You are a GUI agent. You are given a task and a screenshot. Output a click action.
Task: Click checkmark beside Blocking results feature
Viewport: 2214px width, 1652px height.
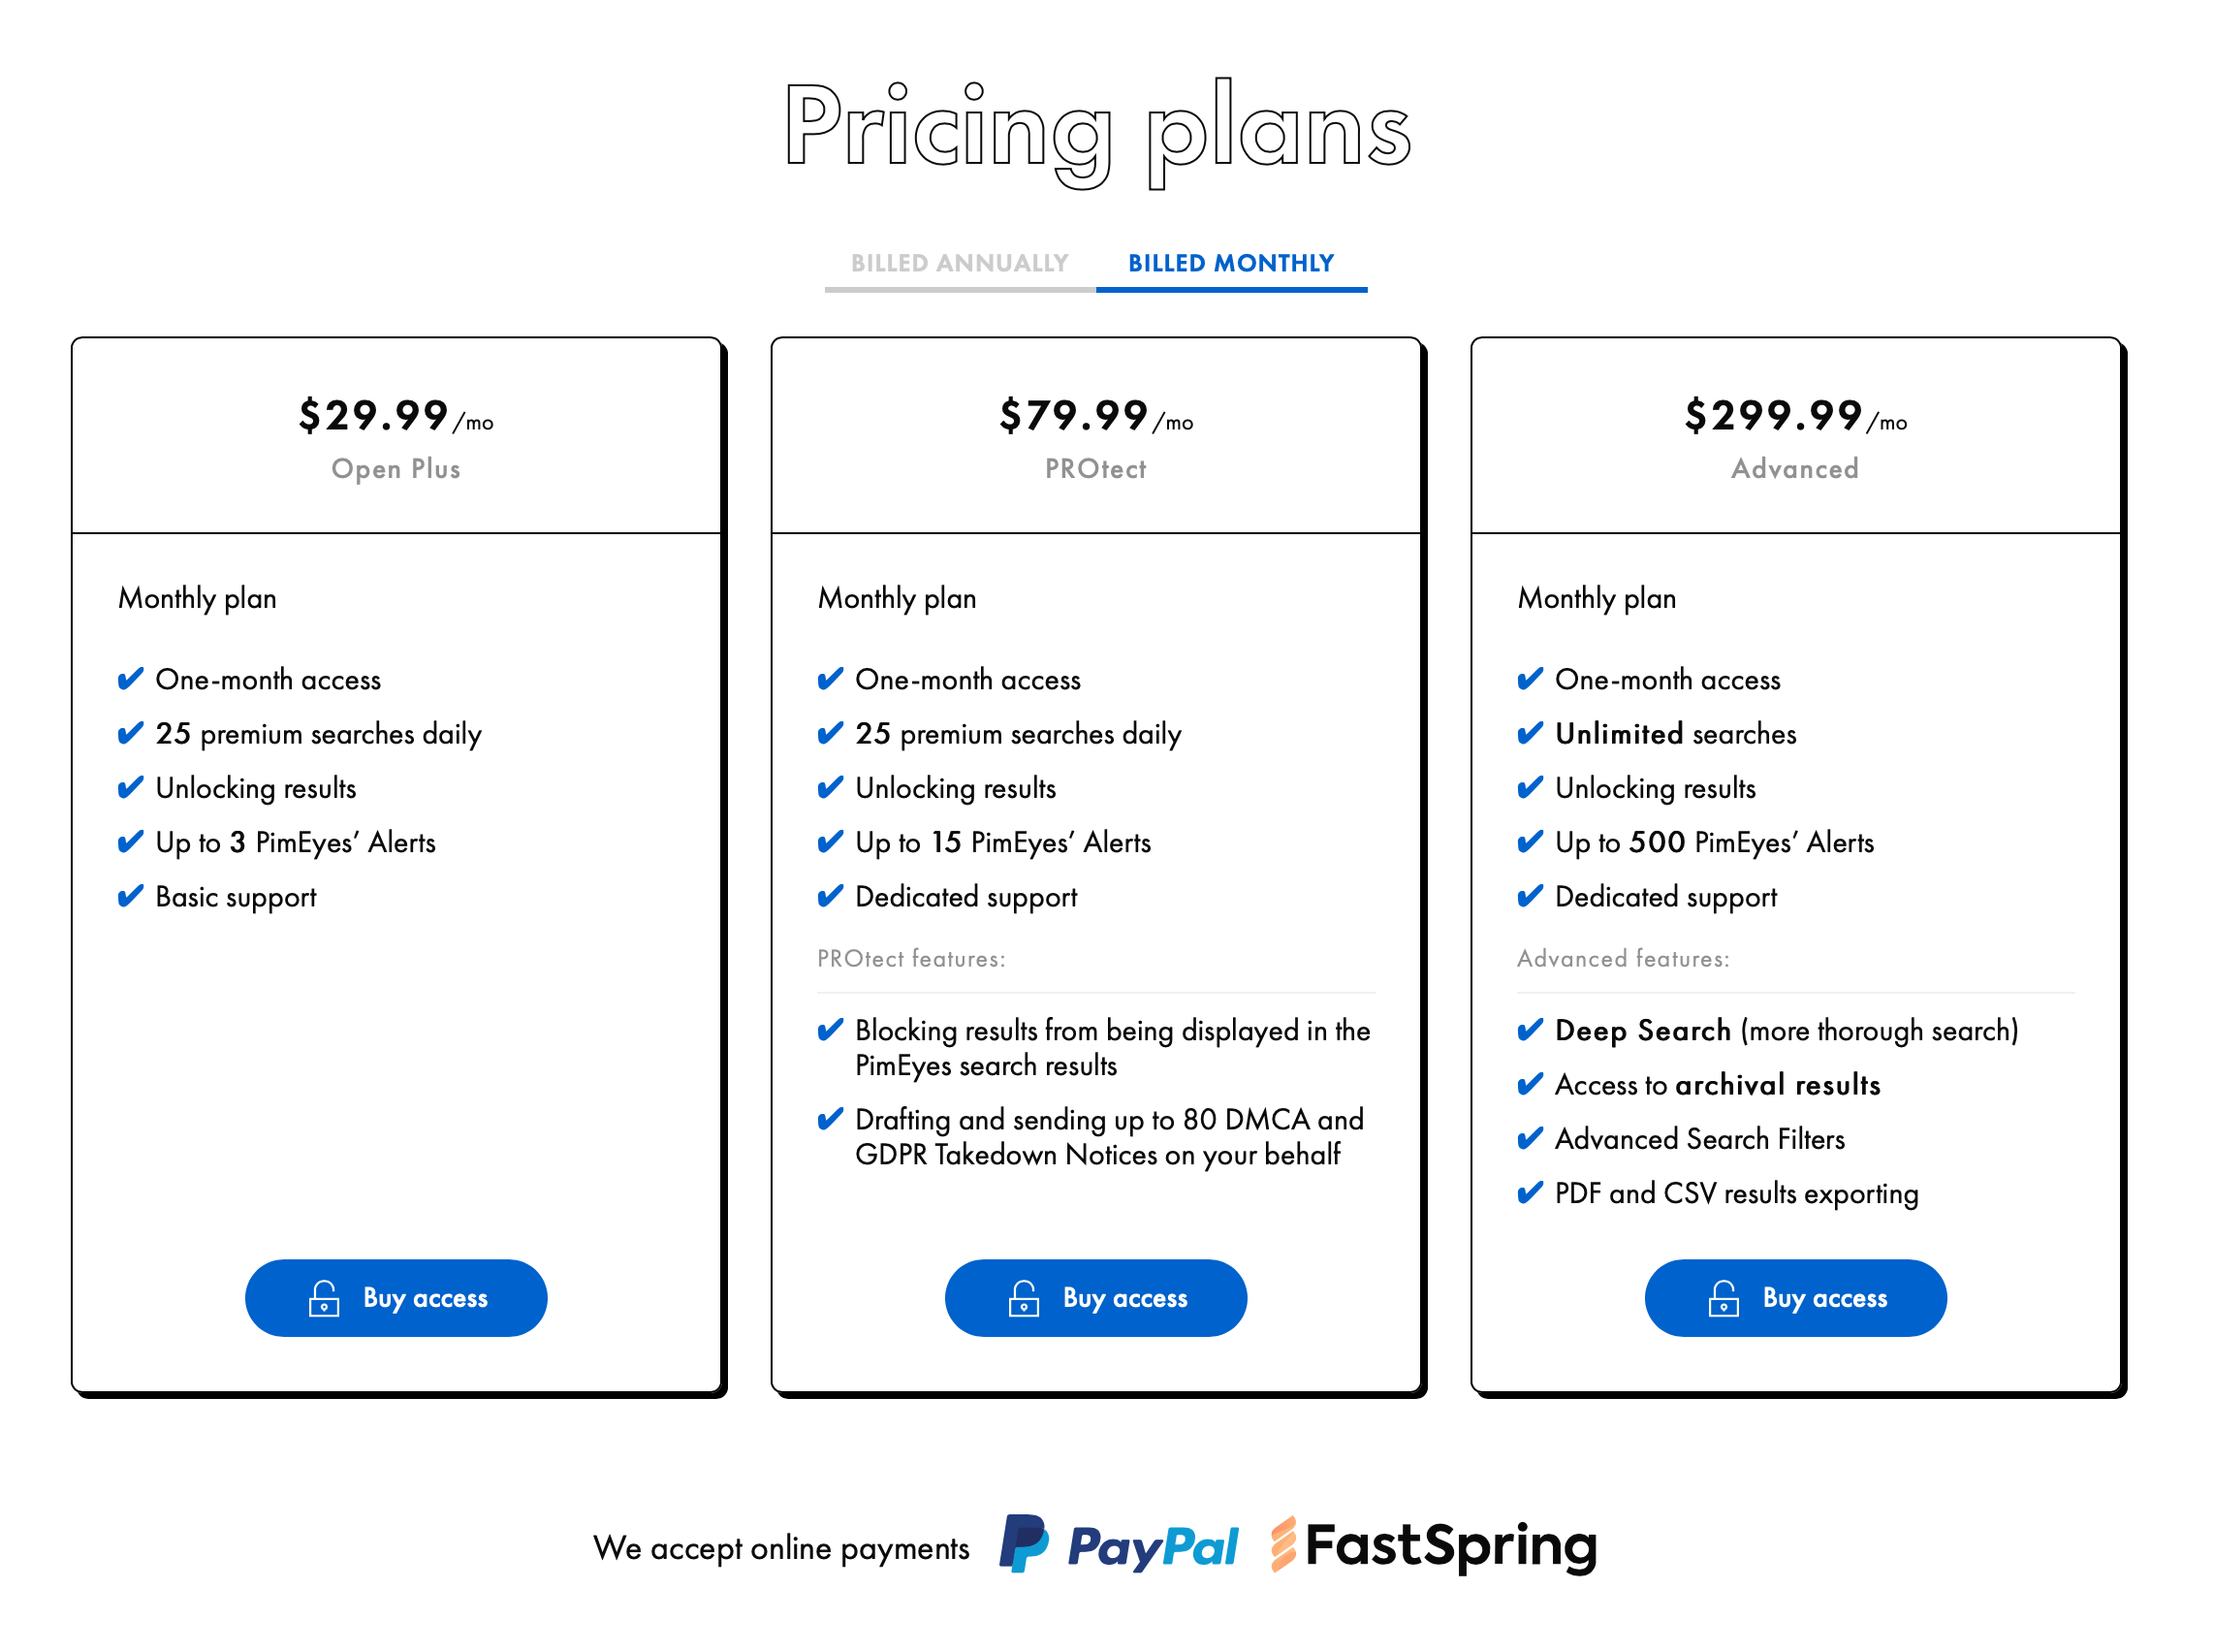point(830,1030)
